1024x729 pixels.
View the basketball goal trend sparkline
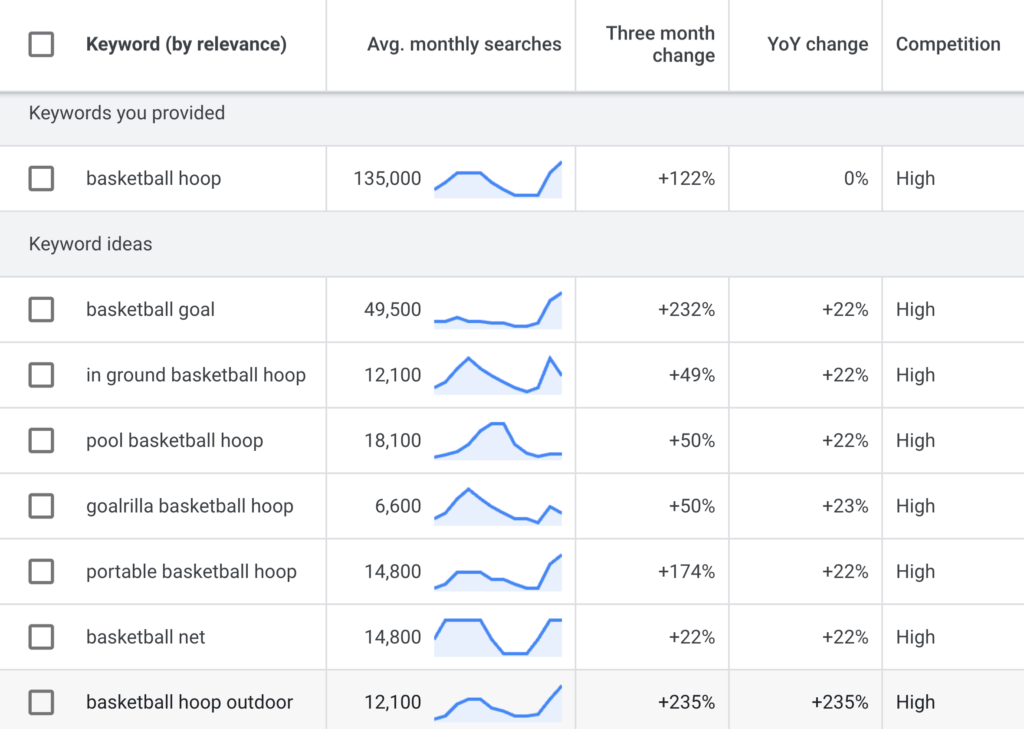tap(498, 310)
